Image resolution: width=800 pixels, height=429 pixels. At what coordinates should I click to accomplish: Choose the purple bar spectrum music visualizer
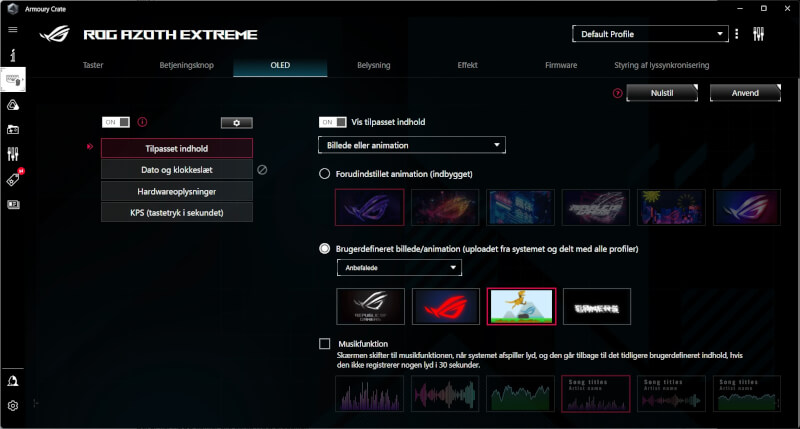coord(369,394)
